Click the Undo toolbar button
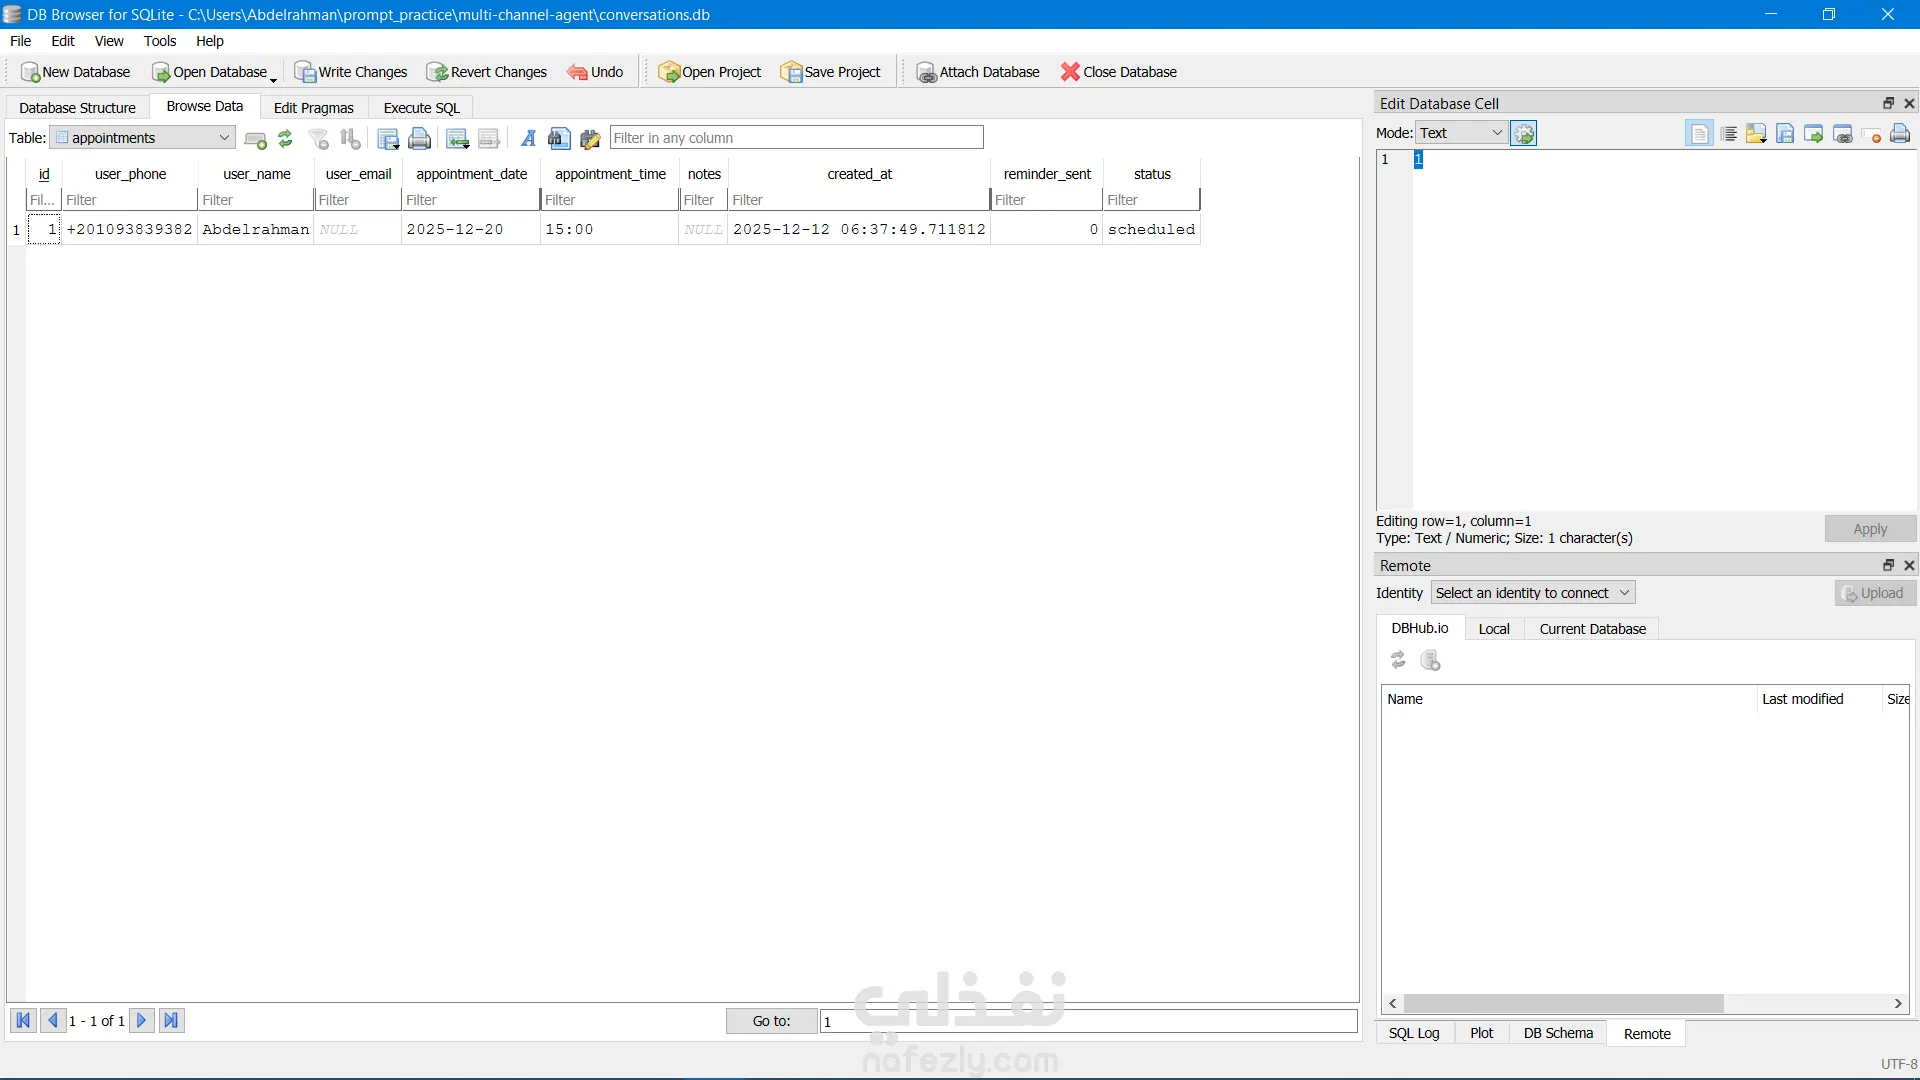Viewport: 1920px width, 1080px height. point(596,72)
